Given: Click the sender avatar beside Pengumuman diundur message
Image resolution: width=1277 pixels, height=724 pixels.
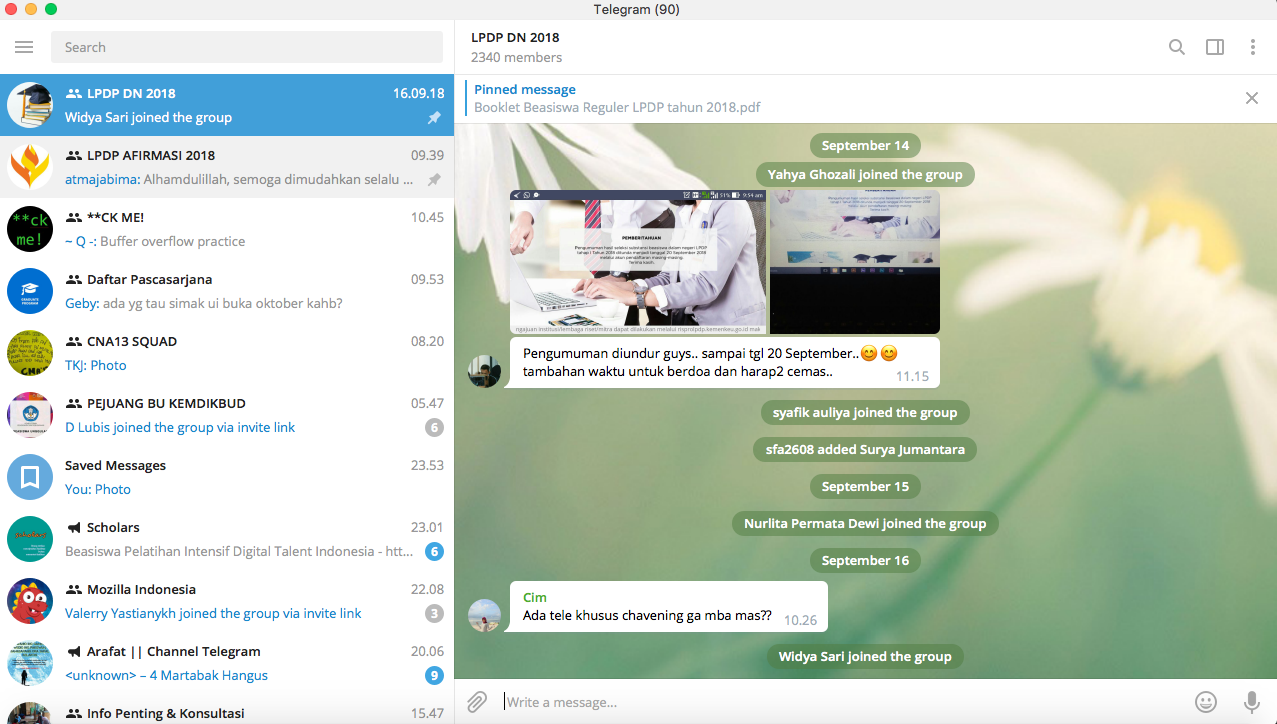Looking at the screenshot, I should (x=485, y=371).
